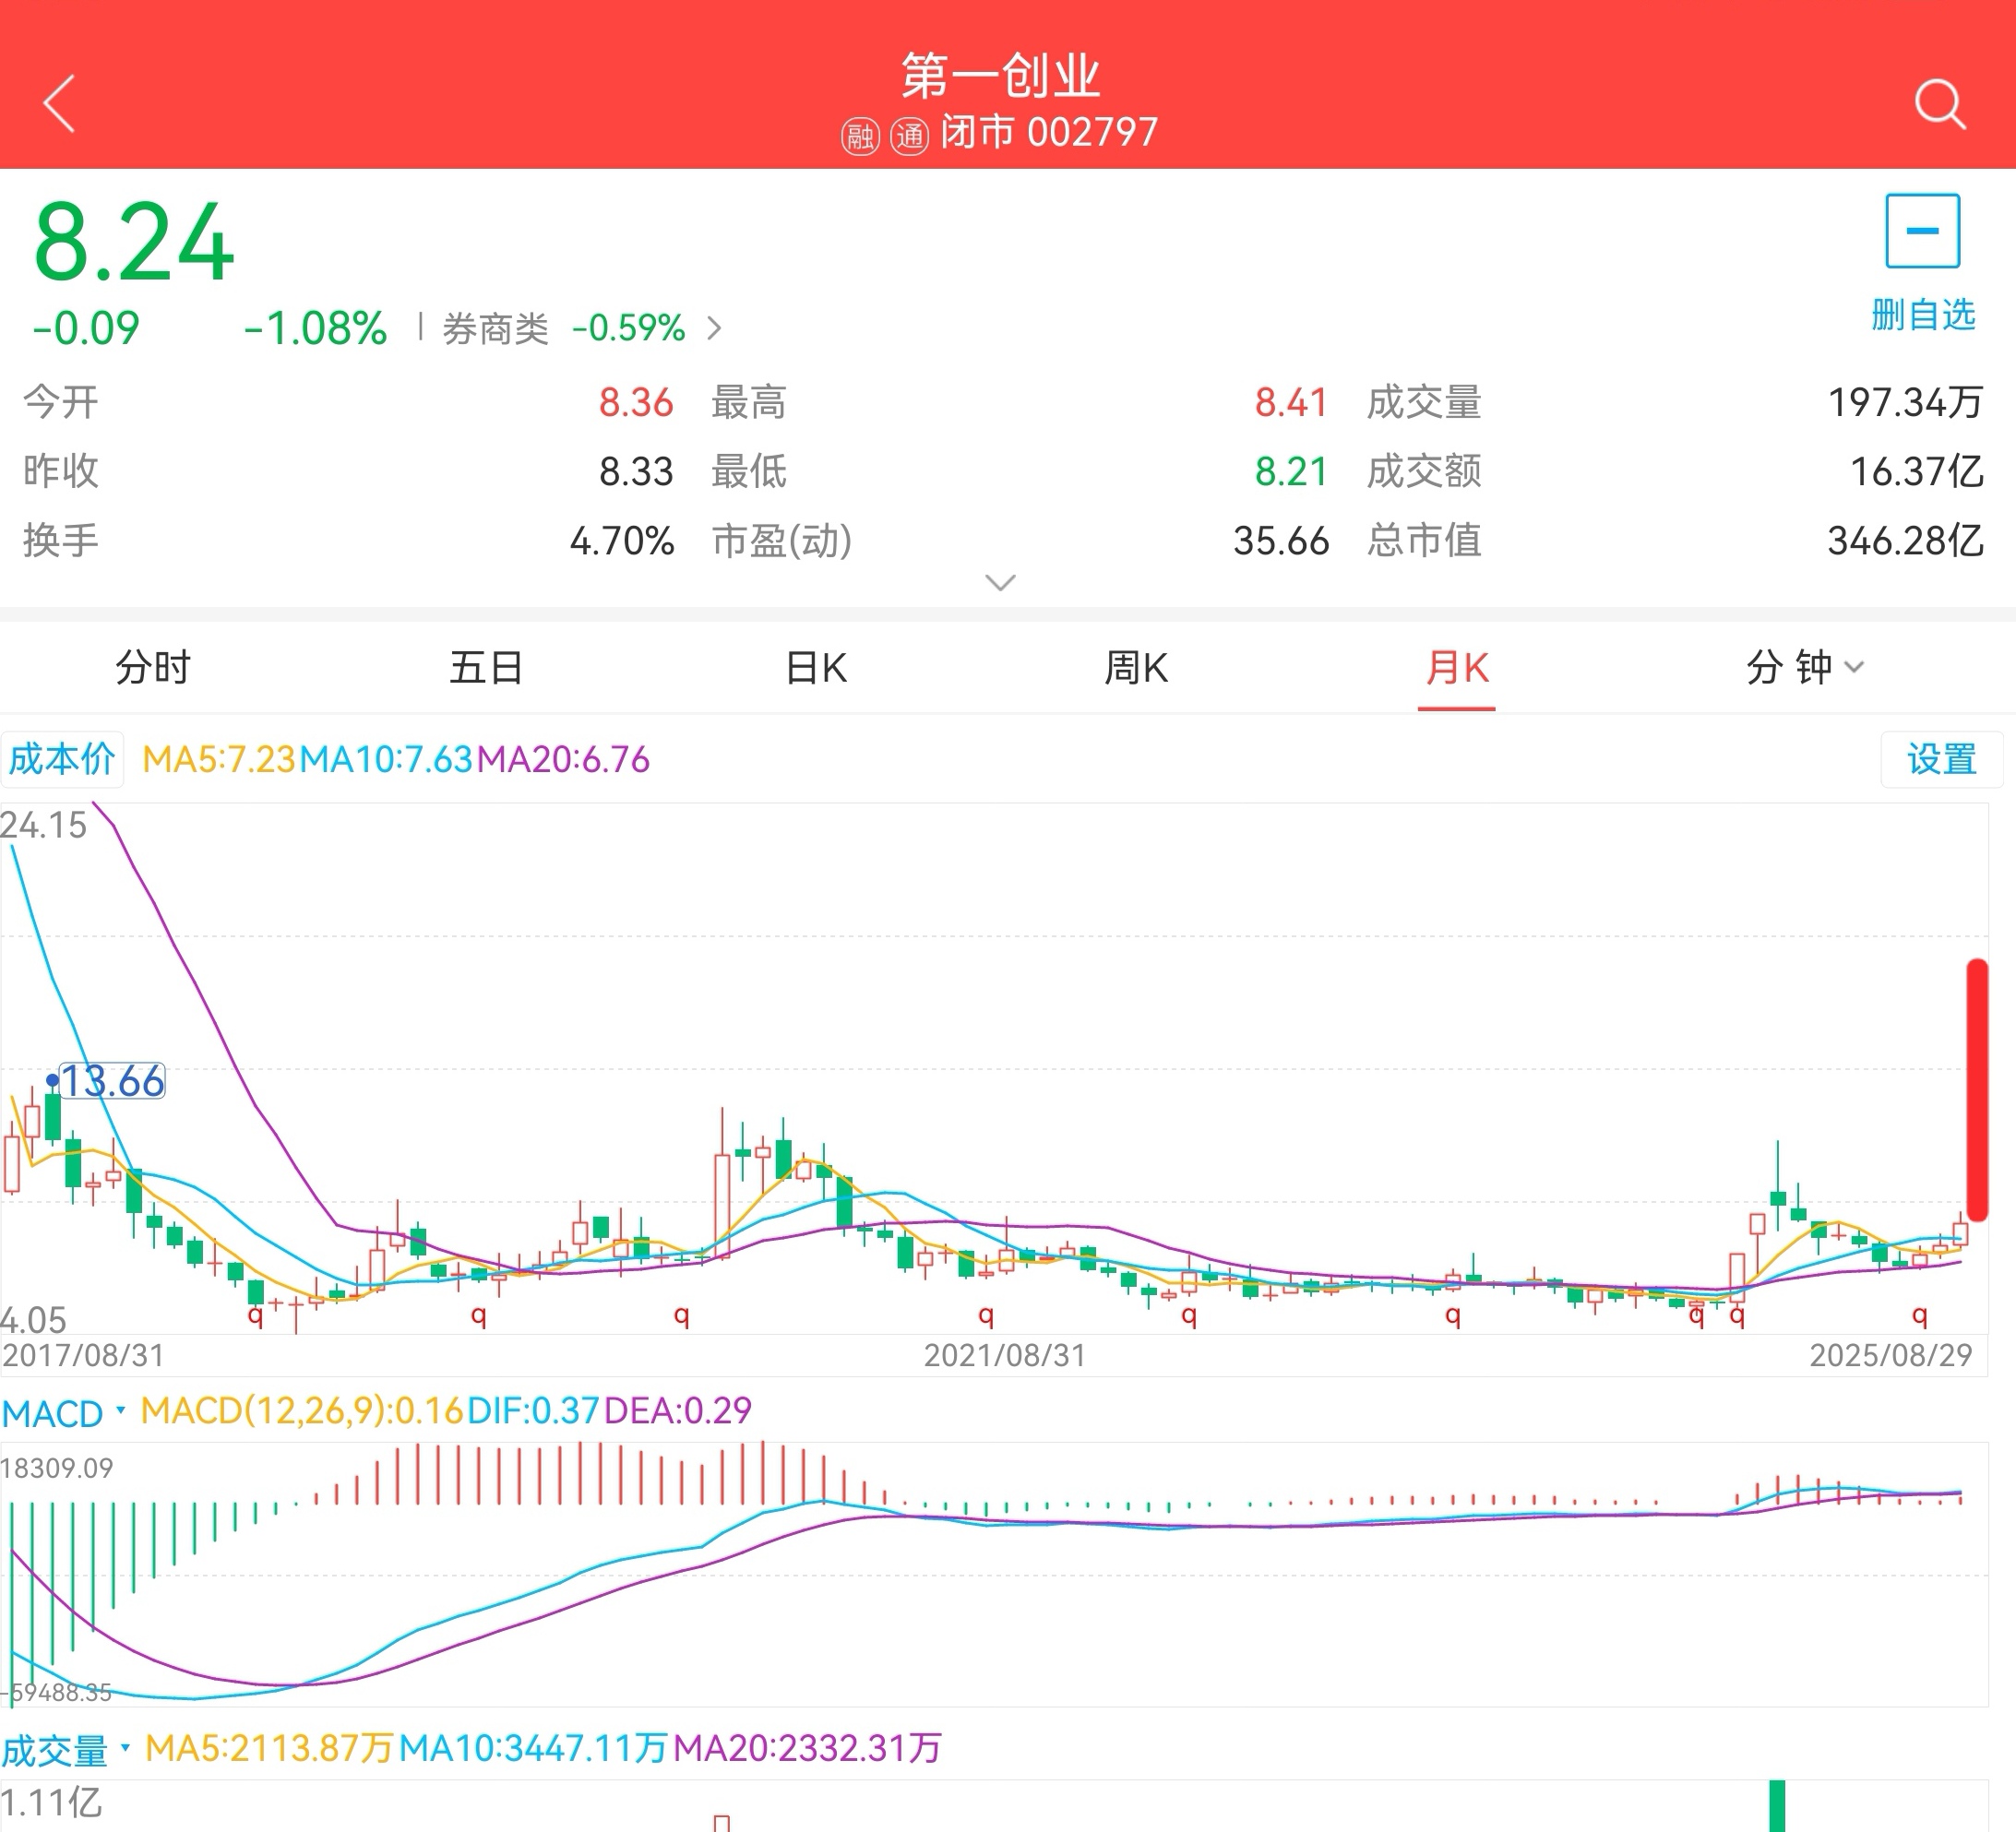Tap the MA10:7.63 label
The image size is (2016, 1832).
point(386,759)
